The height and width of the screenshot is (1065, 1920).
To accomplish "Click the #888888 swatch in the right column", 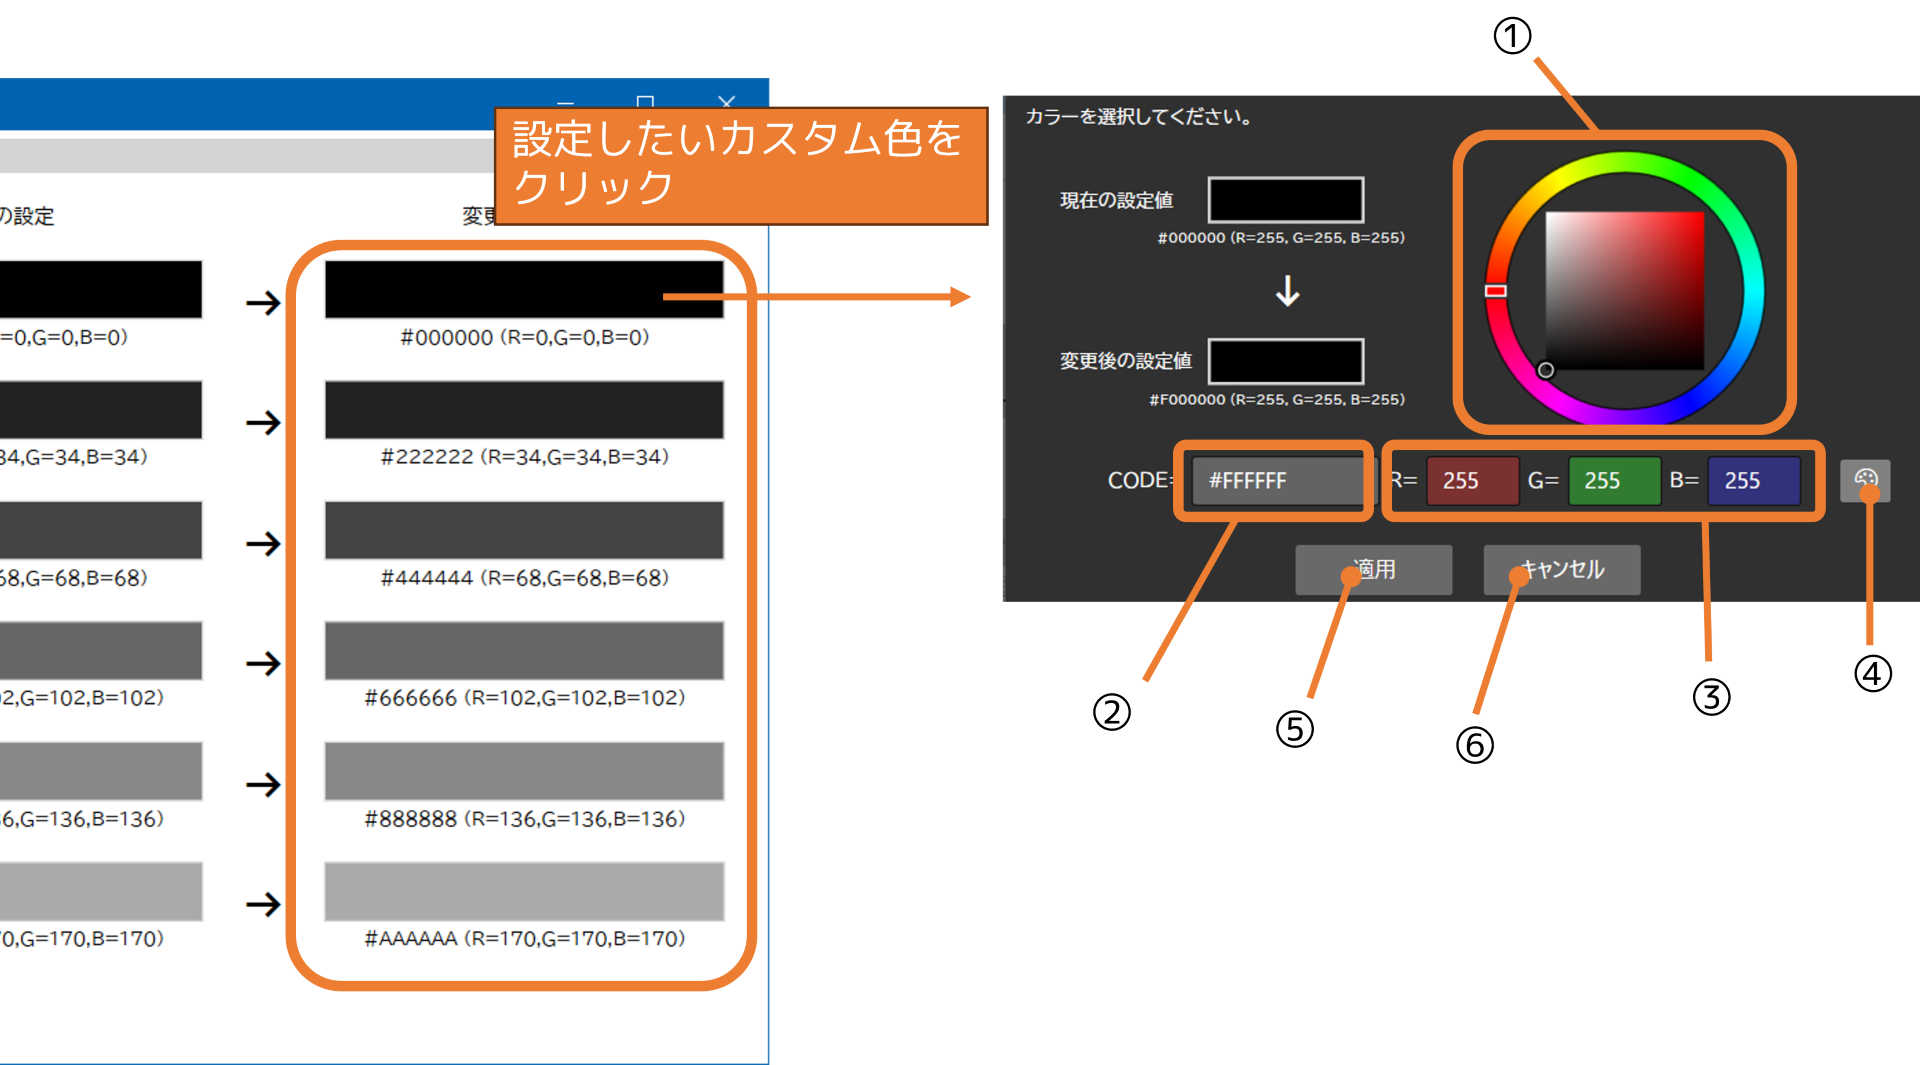I will coord(523,771).
